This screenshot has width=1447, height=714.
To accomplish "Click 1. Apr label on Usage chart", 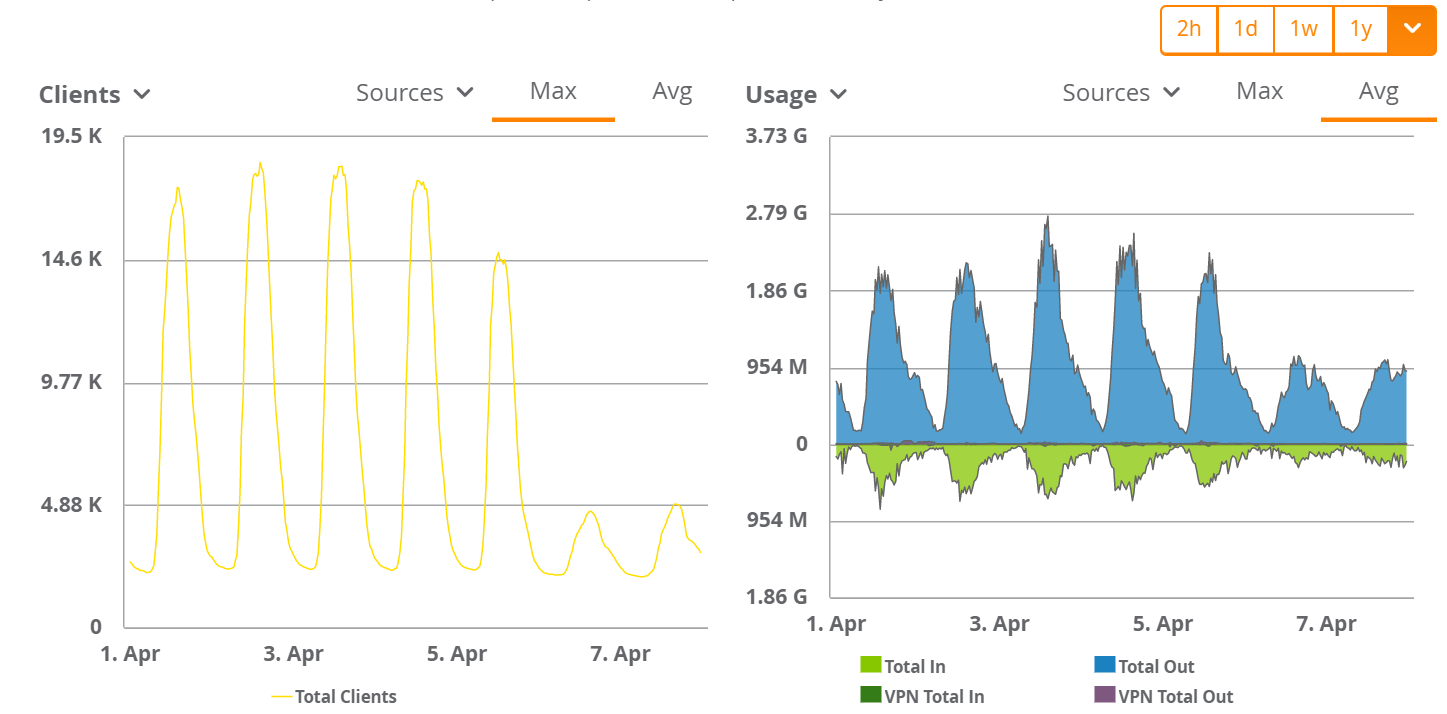I will pos(836,625).
